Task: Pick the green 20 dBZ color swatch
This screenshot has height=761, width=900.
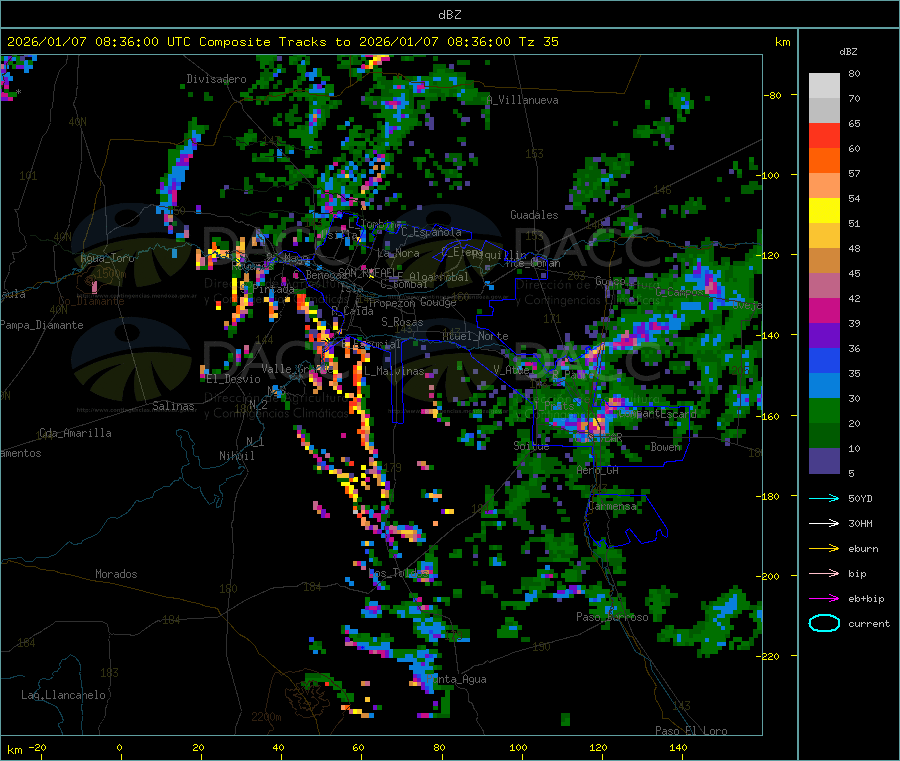Action: coord(824,411)
